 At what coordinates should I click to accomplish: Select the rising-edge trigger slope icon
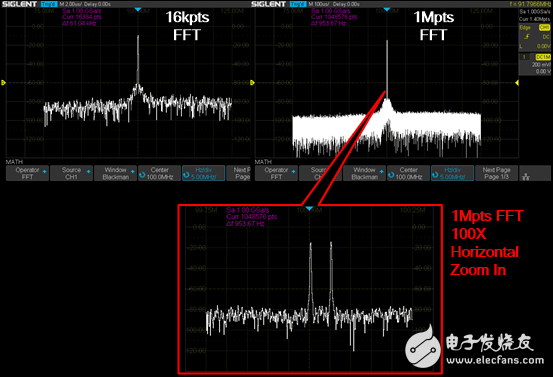click(527, 37)
